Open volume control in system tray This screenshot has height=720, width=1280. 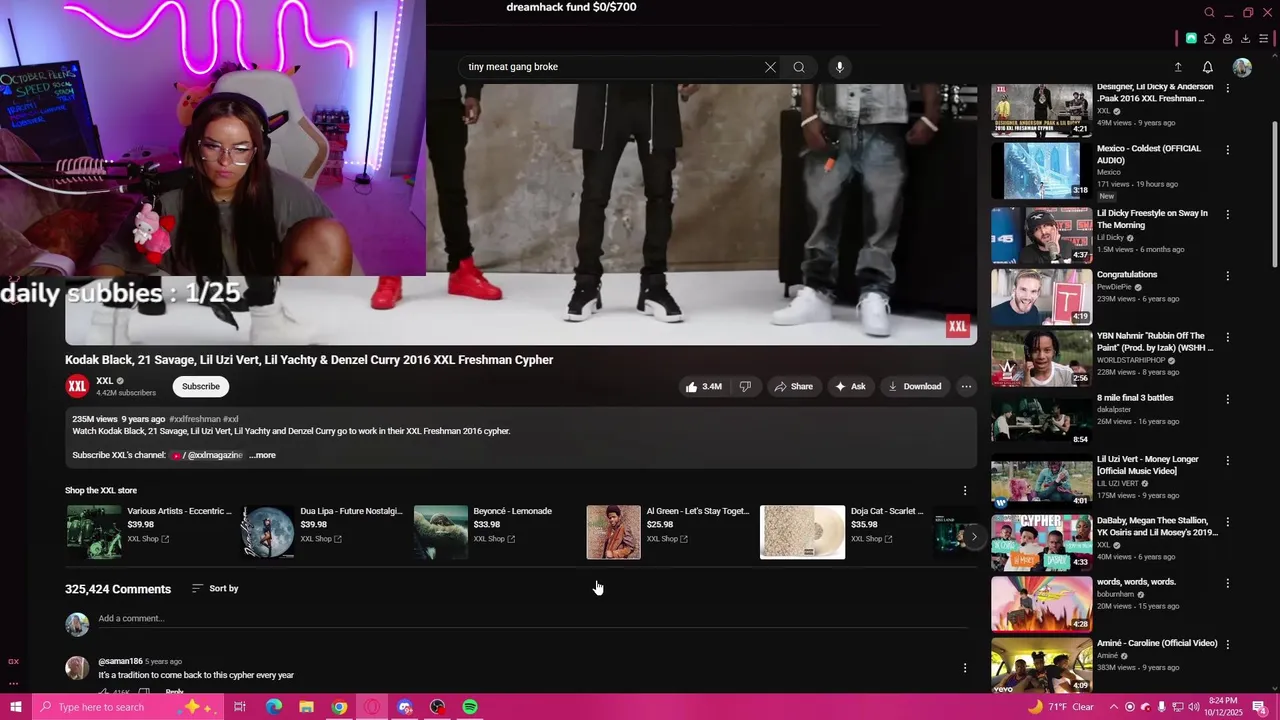(1196, 707)
